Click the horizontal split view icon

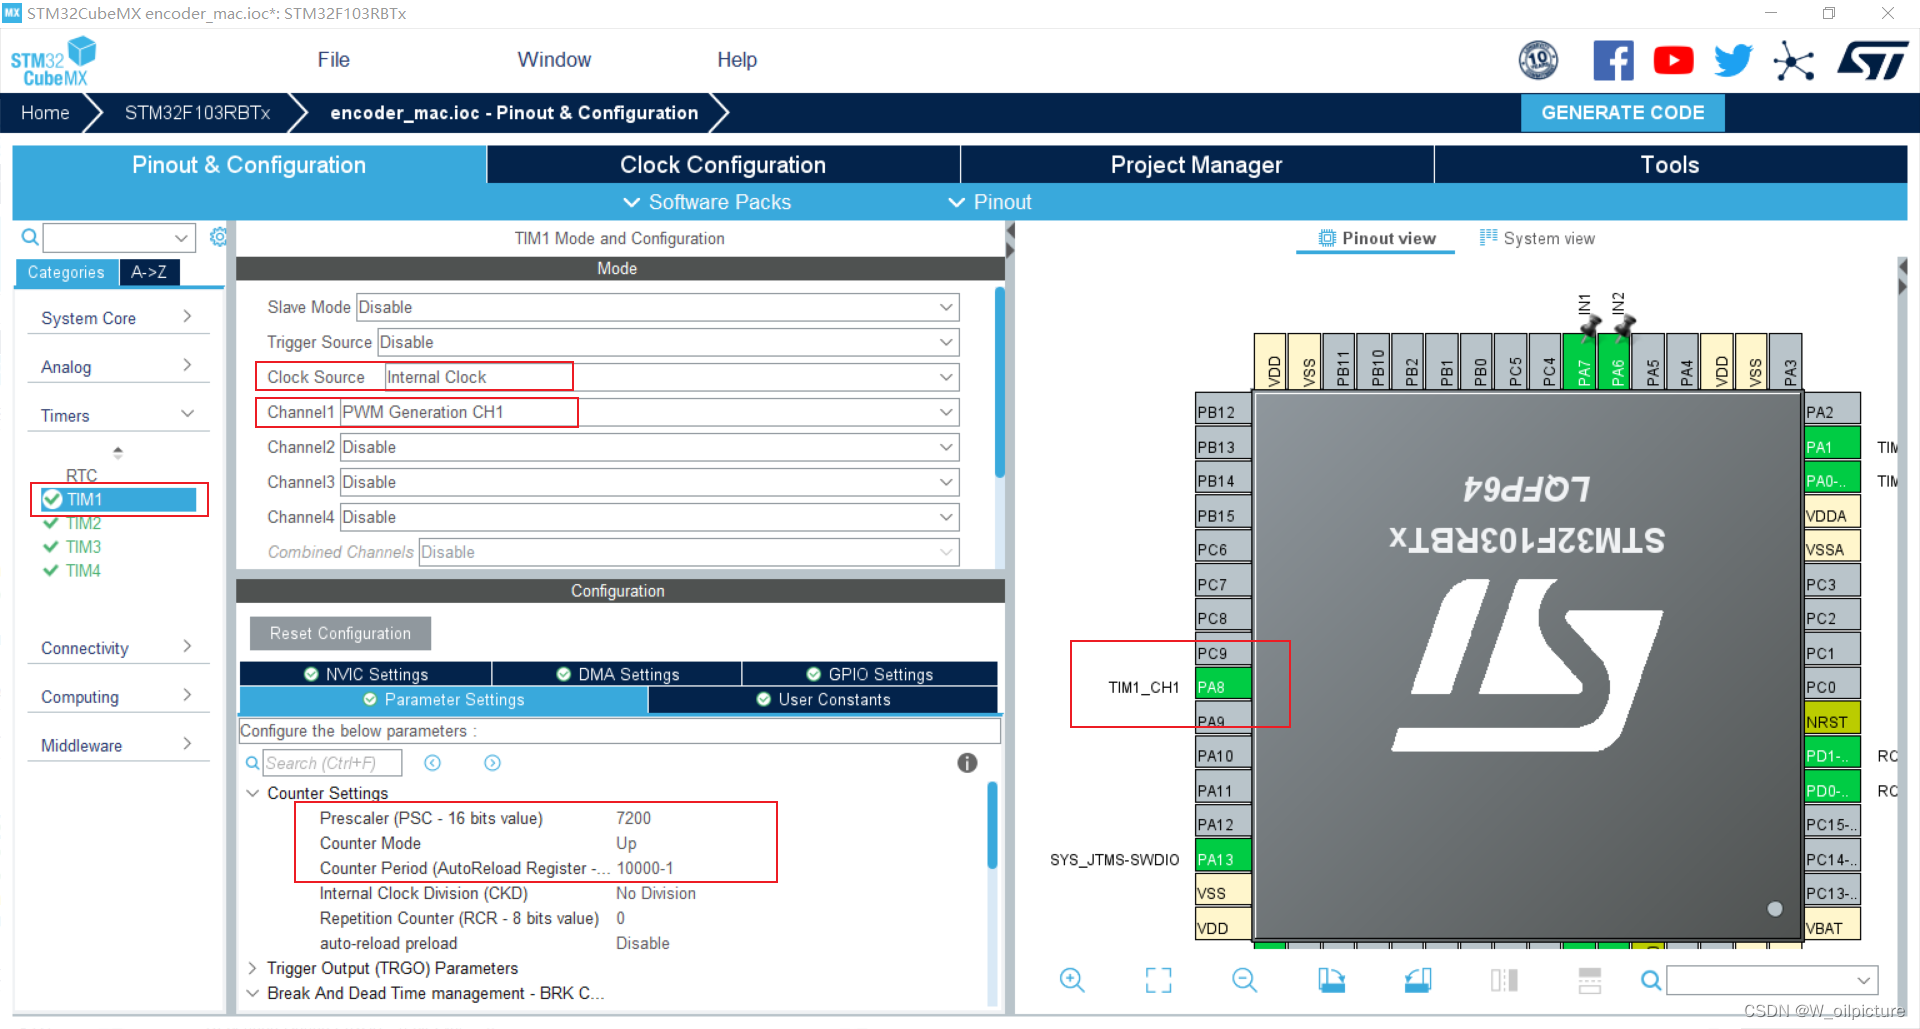point(1590,980)
